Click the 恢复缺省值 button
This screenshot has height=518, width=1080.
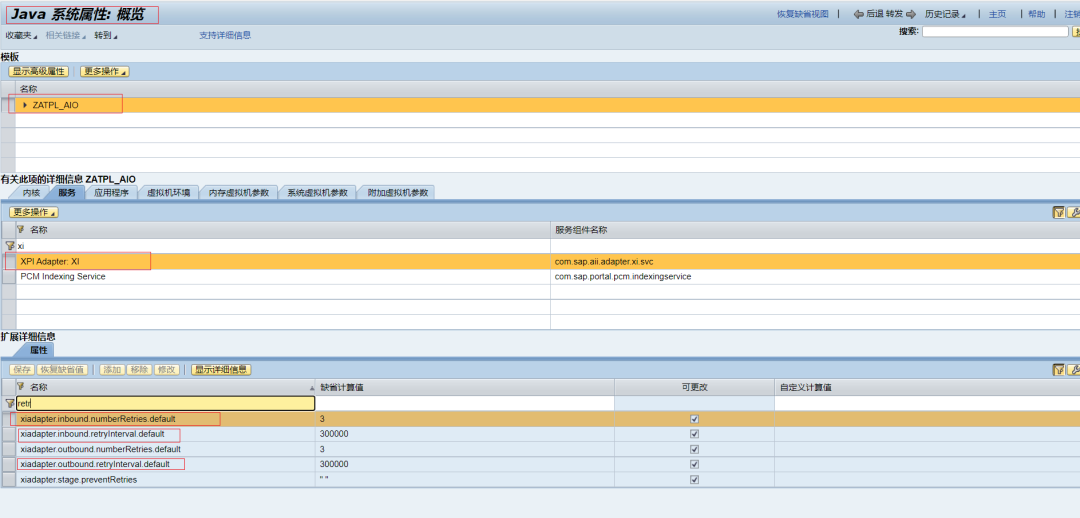click(x=62, y=370)
